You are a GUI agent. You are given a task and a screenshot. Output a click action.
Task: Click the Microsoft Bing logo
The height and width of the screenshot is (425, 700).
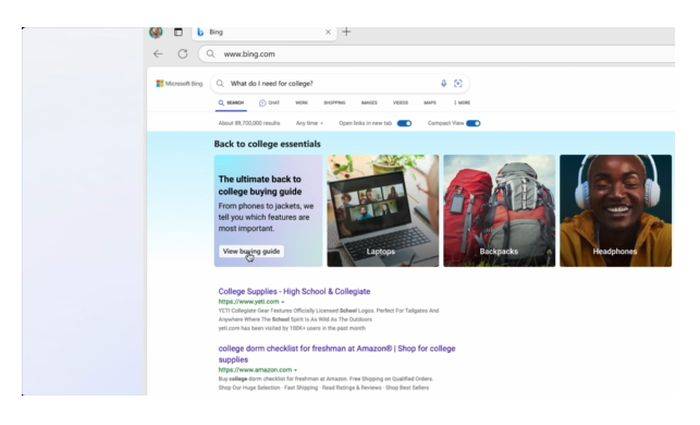point(179,83)
